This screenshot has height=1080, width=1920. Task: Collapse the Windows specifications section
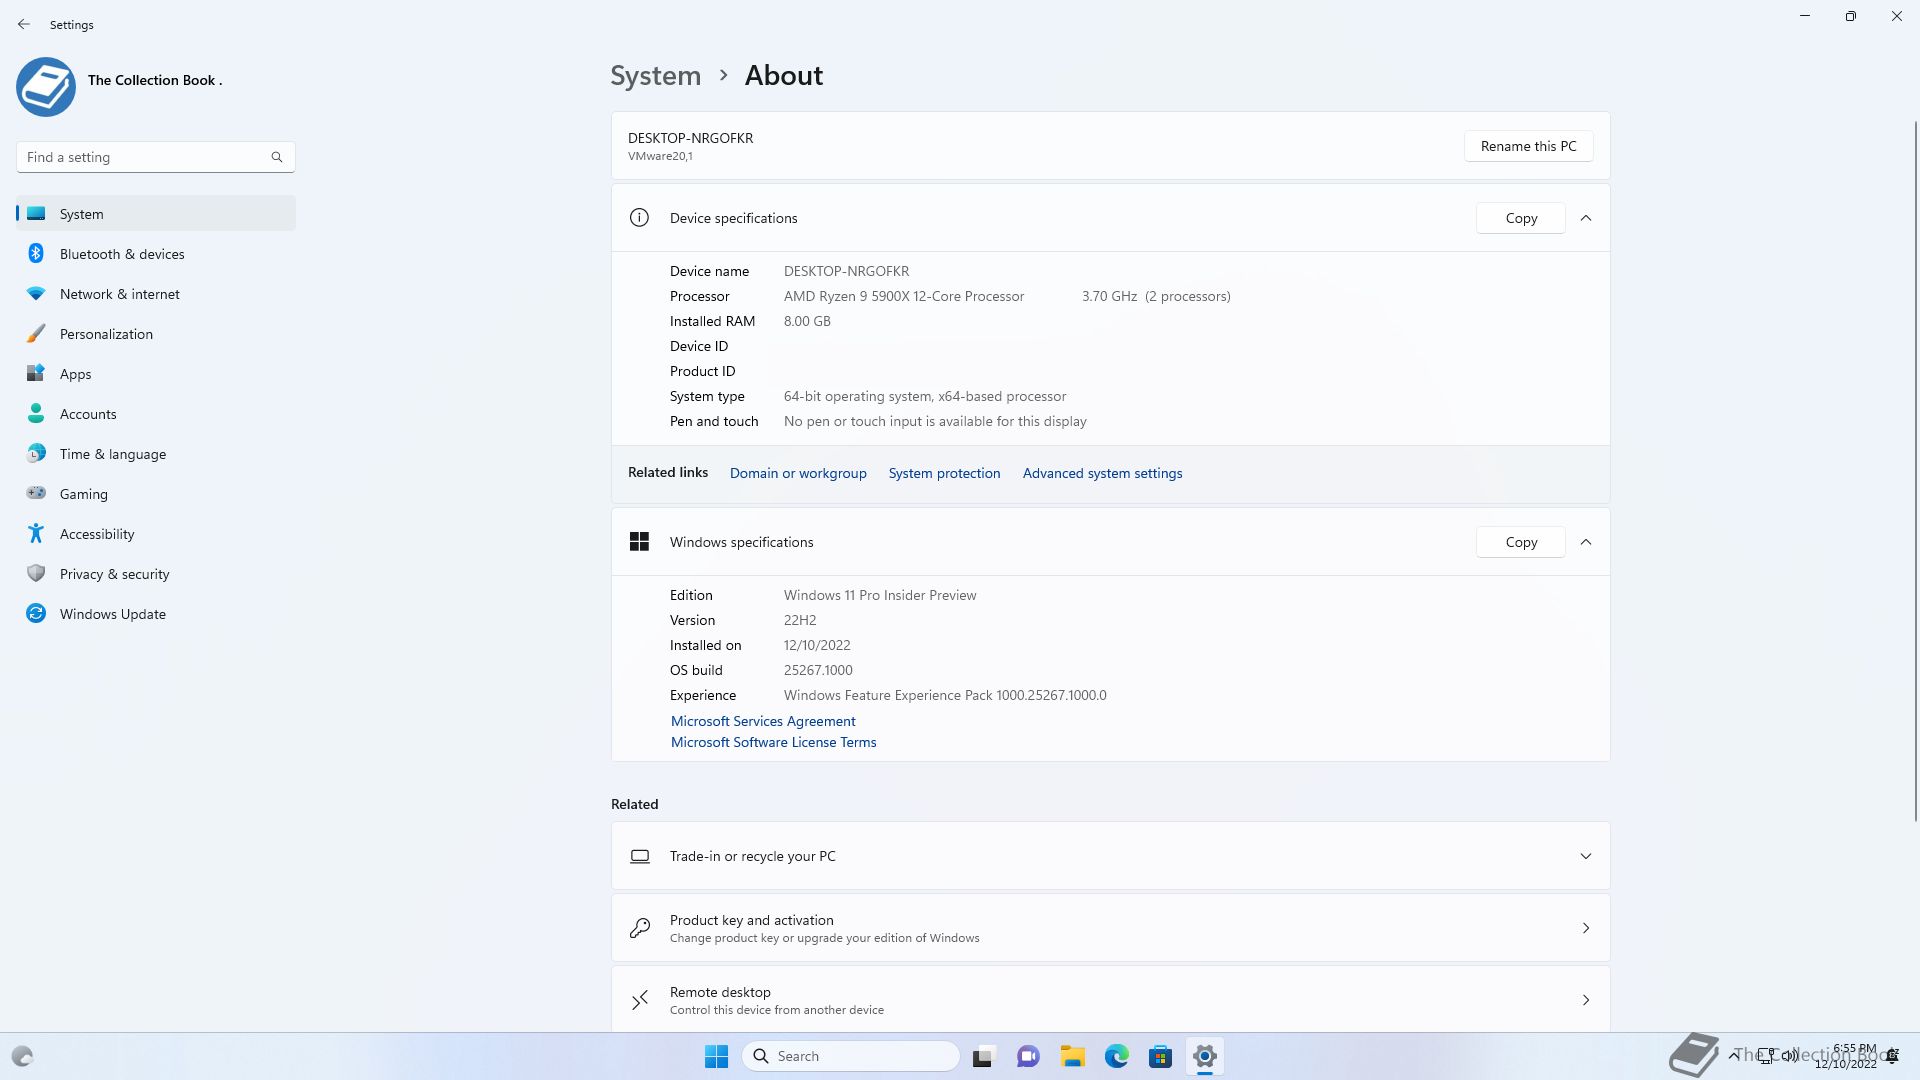1586,542
